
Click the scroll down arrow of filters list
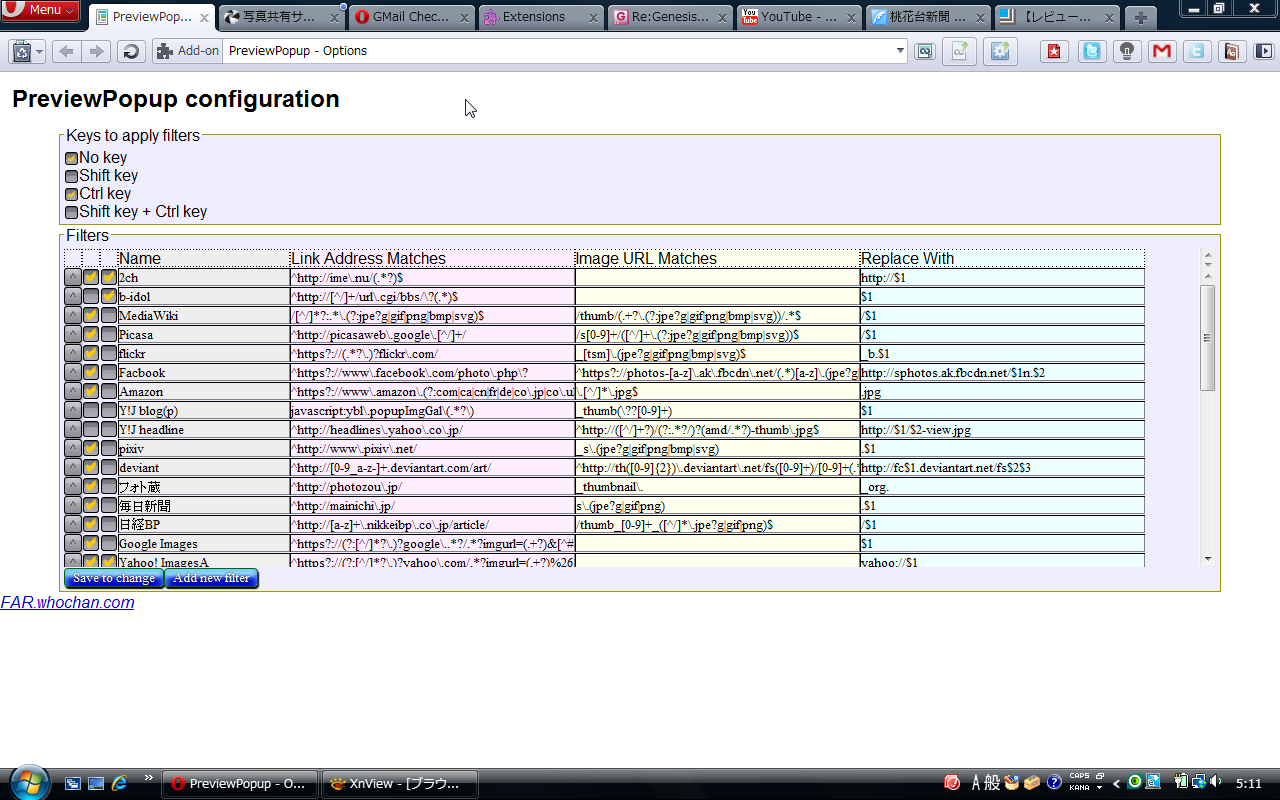1207,558
